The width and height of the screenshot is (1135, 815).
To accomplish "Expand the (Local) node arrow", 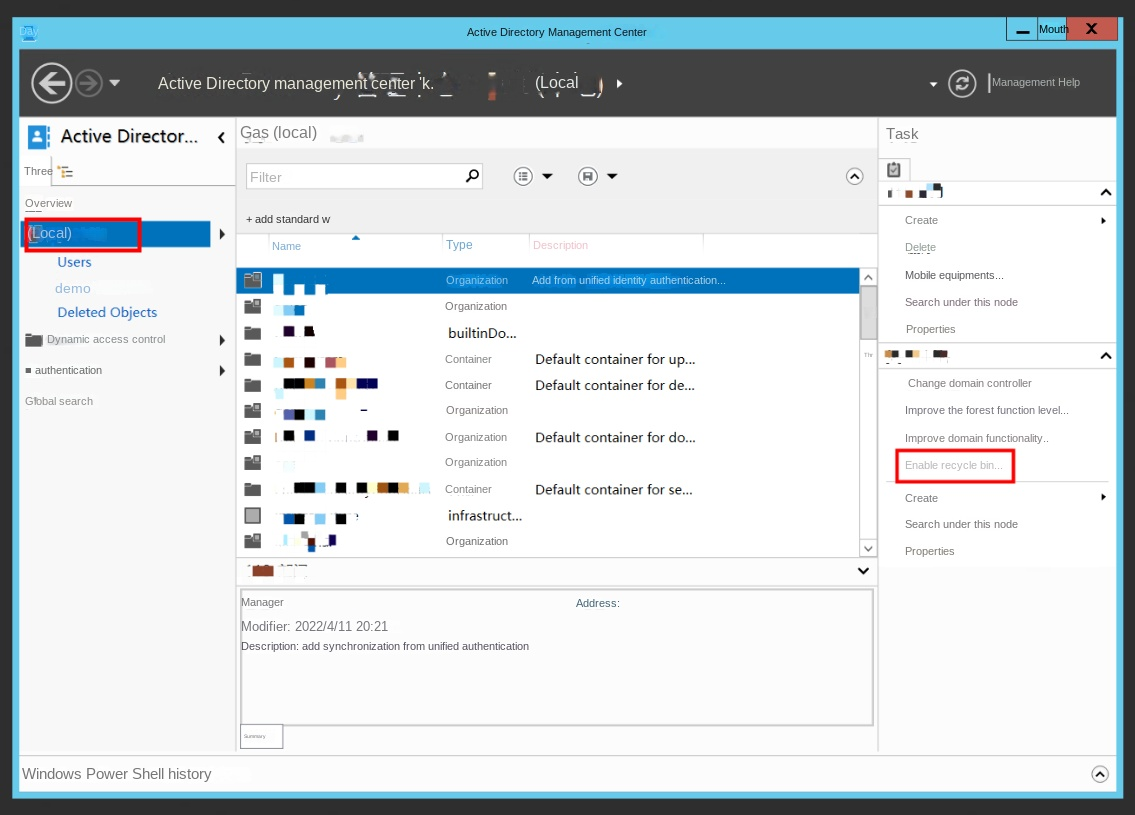I will tap(222, 234).
